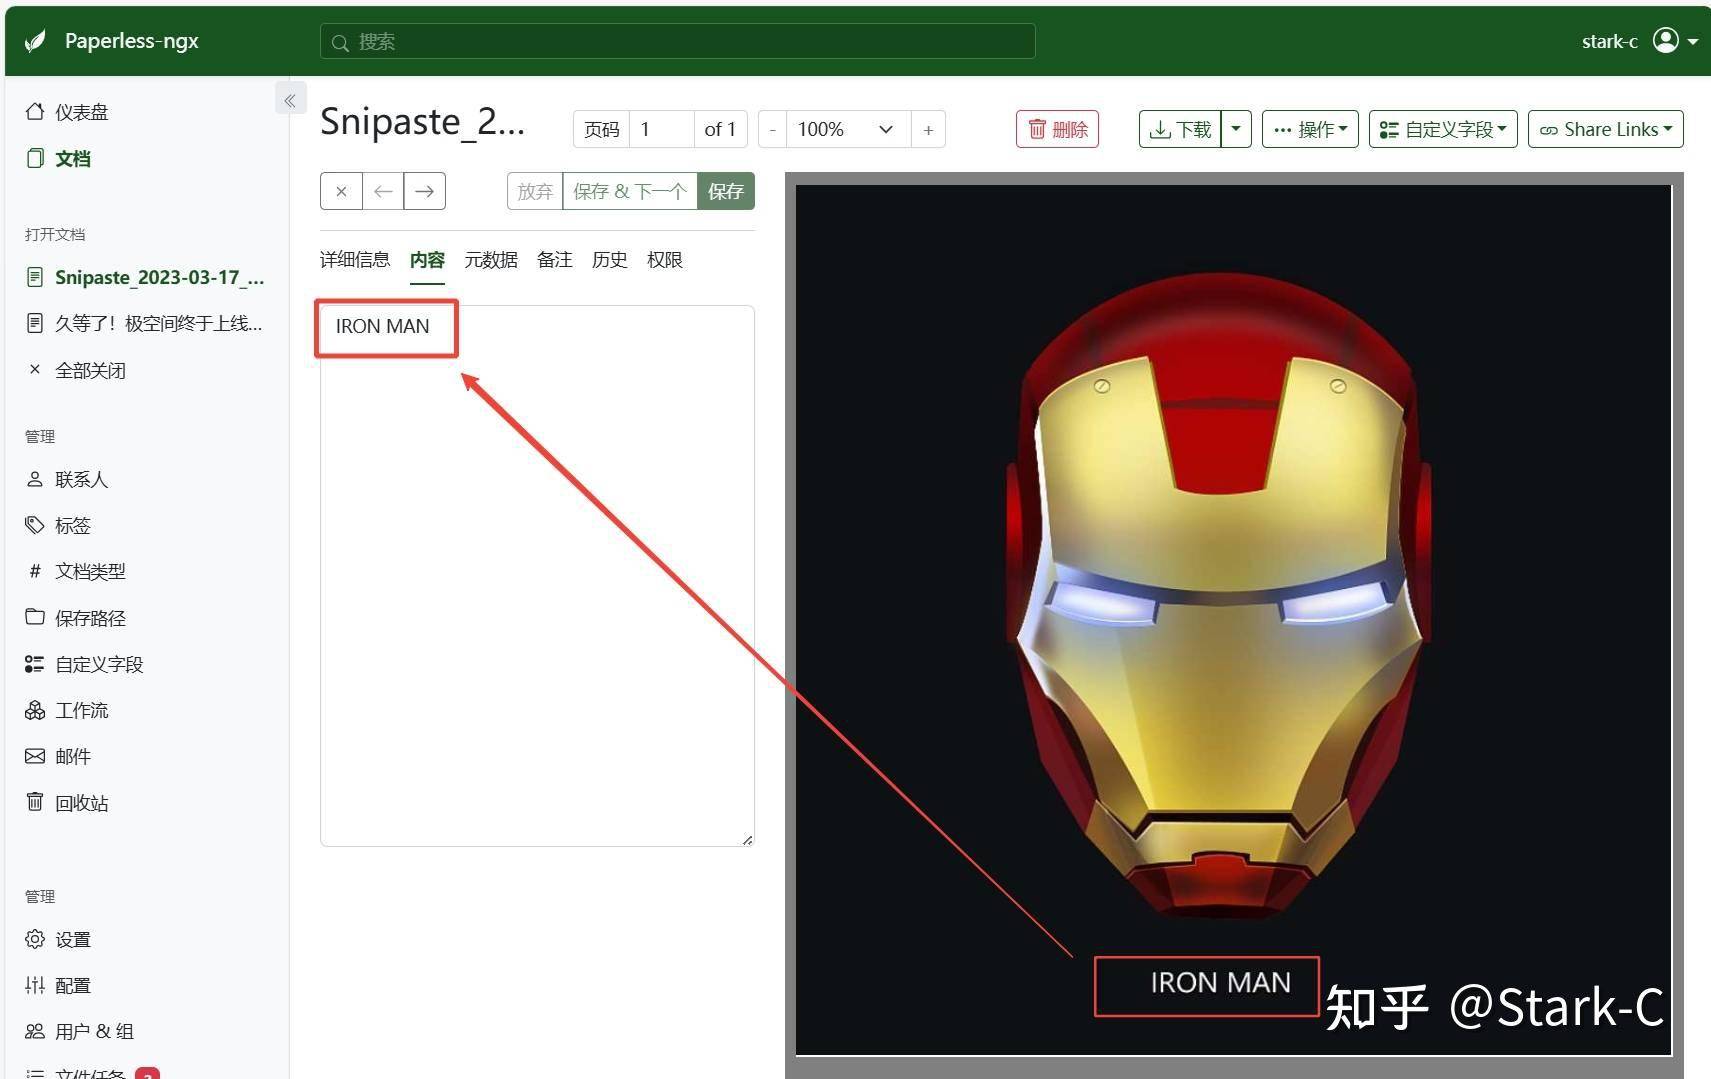
Task: Open the 操作 actions dropdown
Action: (1310, 129)
